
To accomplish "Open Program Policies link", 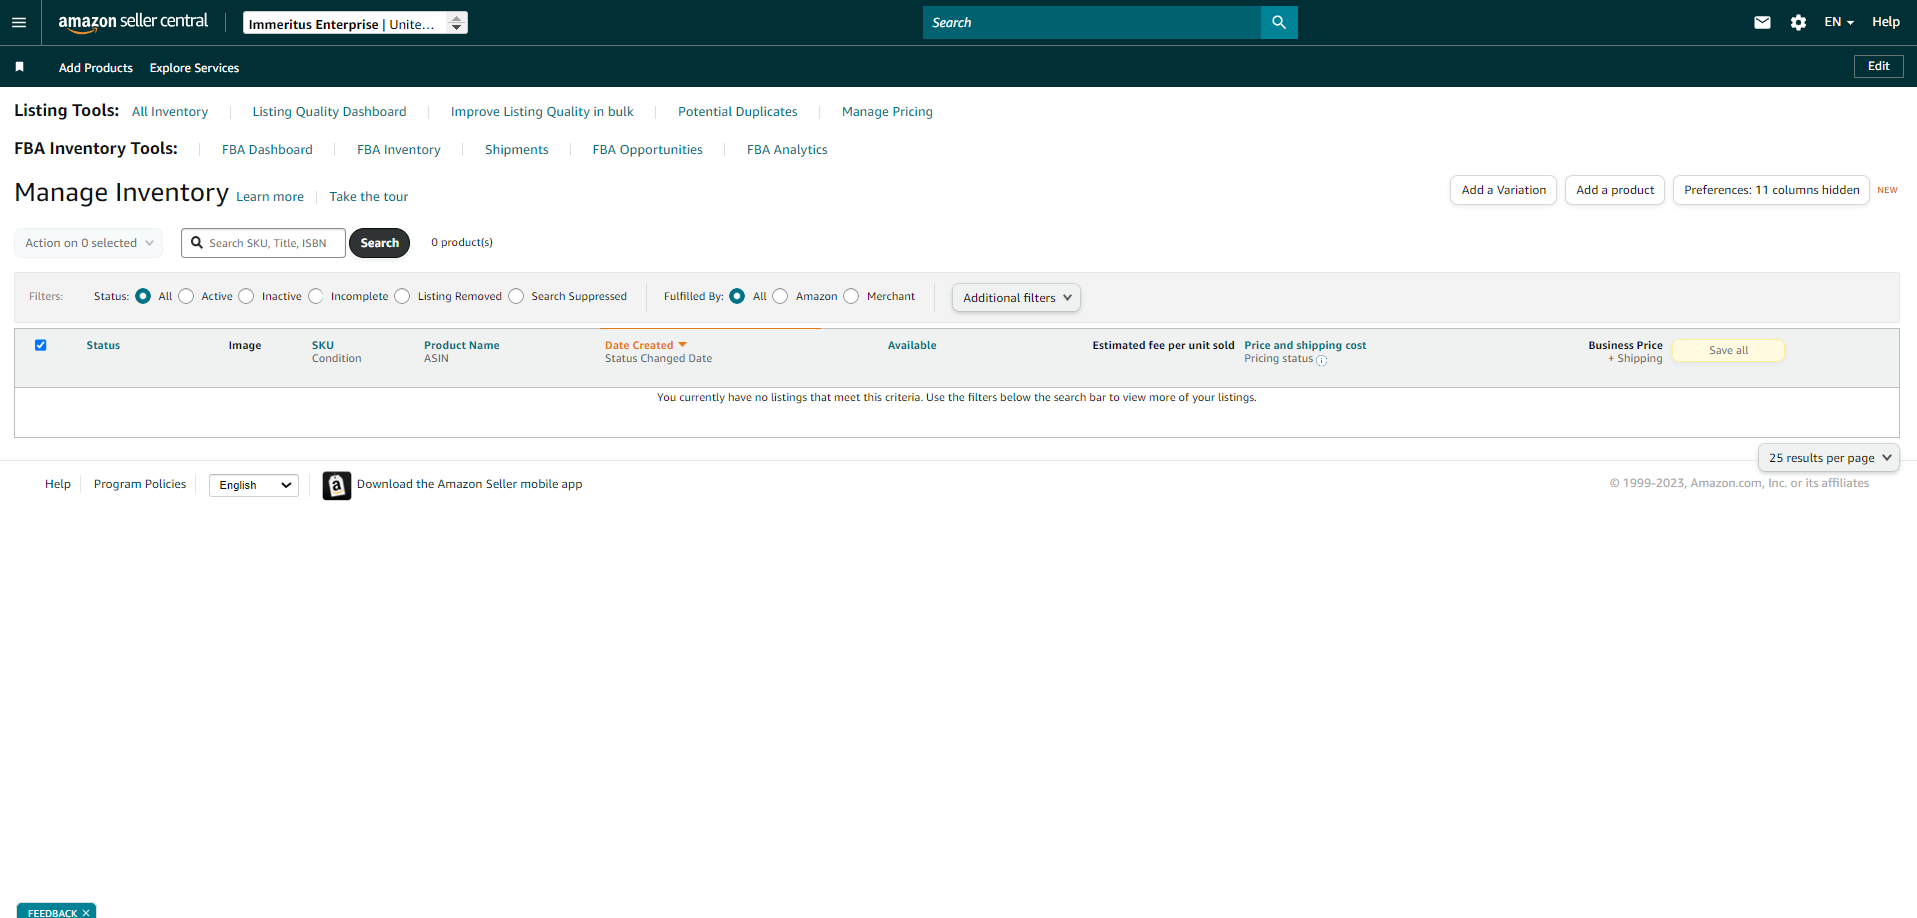I will (140, 484).
